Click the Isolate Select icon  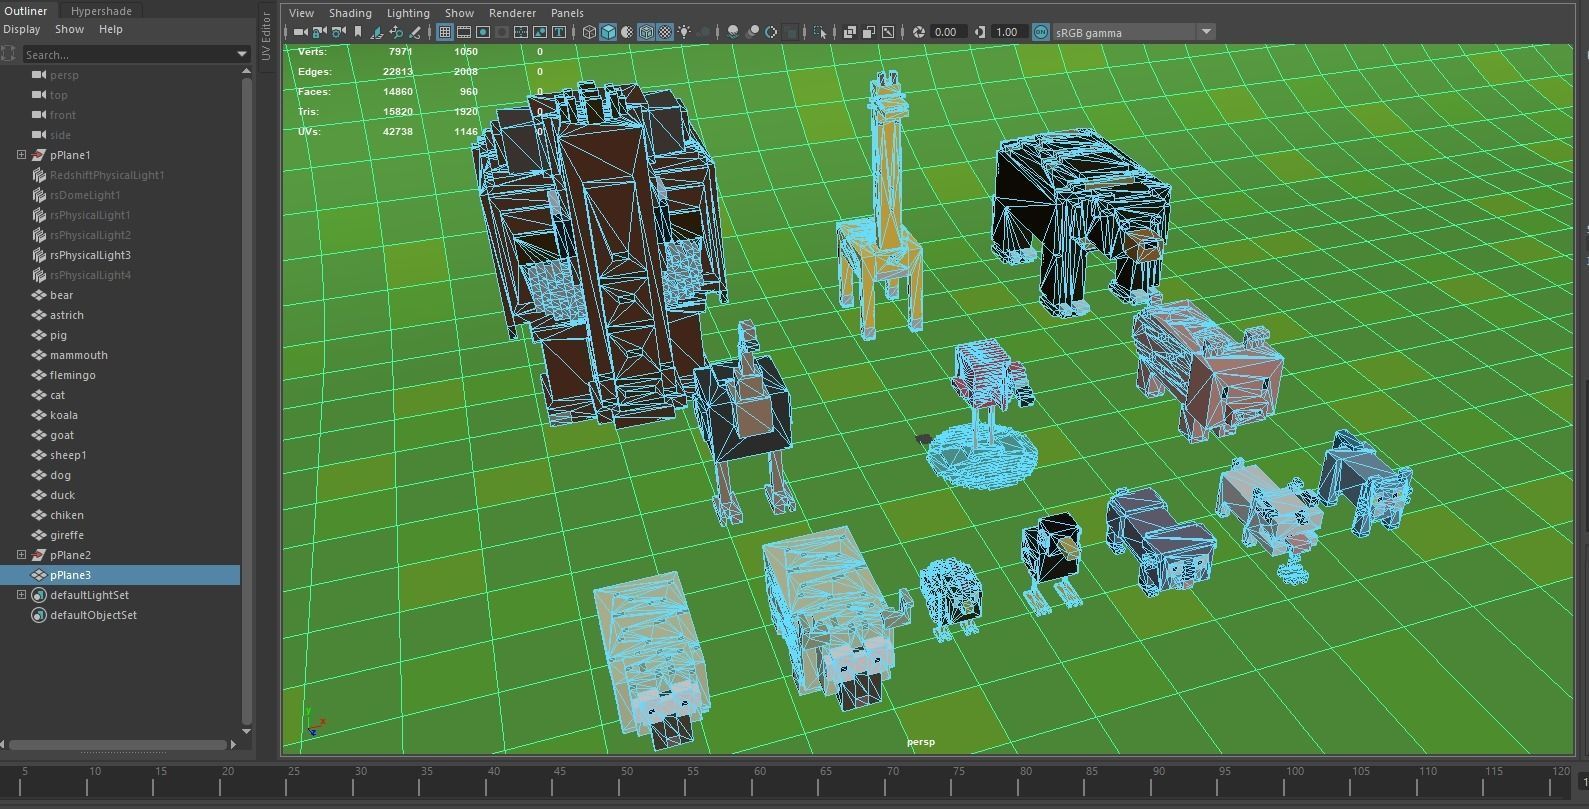820,32
